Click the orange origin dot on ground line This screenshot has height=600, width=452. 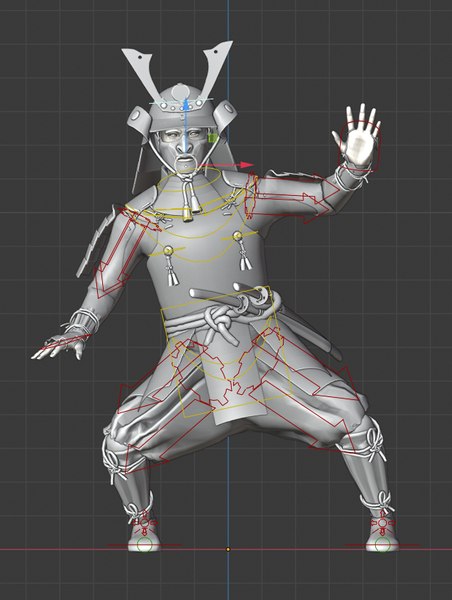[x=228, y=549]
